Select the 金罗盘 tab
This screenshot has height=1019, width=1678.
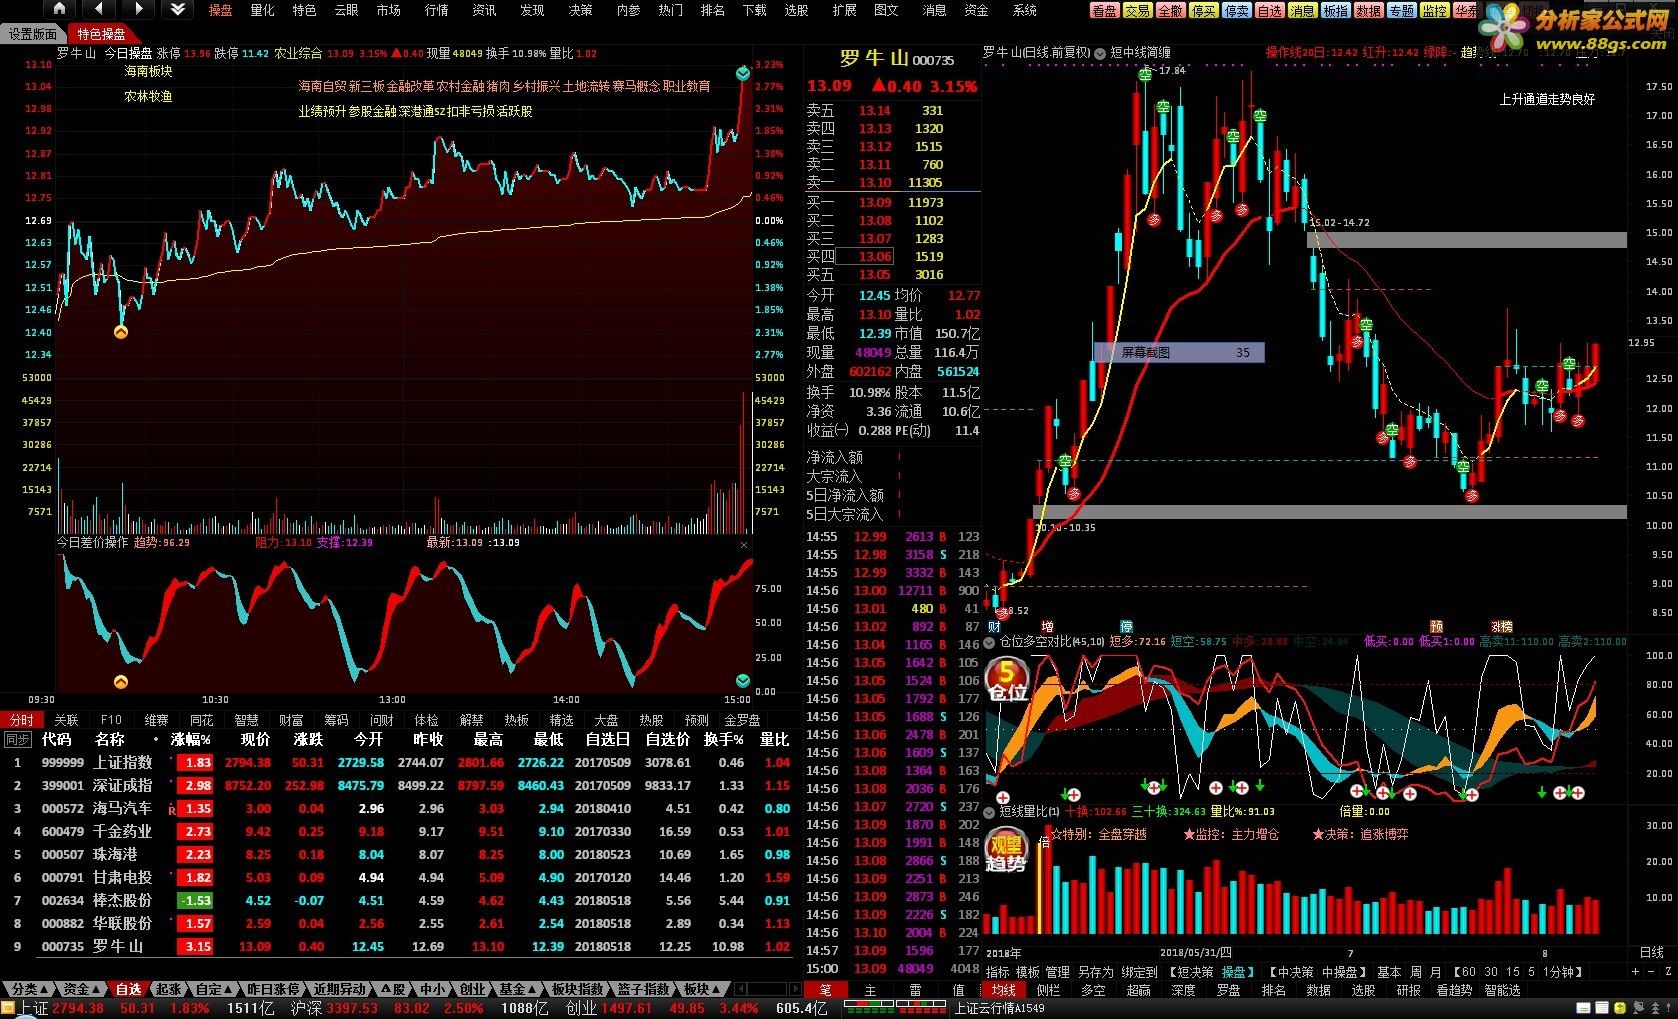[x=742, y=720]
